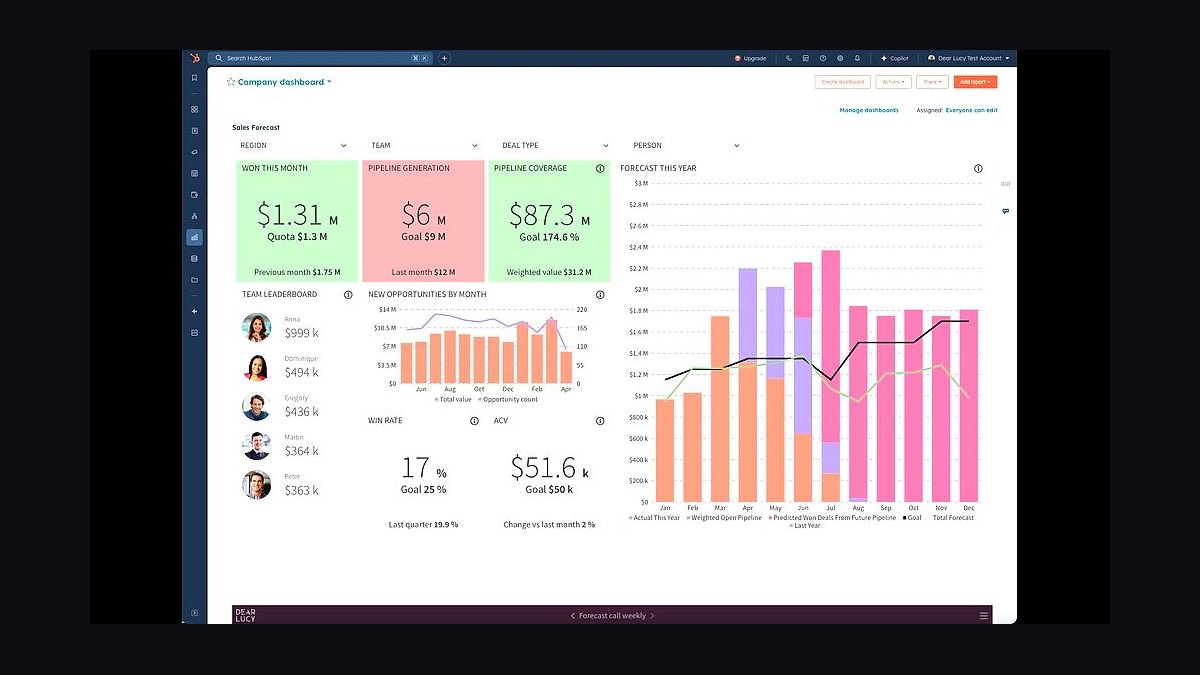The height and width of the screenshot is (675, 1200).
Task: Click the Dec bar in forecast chart
Action: click(x=969, y=405)
